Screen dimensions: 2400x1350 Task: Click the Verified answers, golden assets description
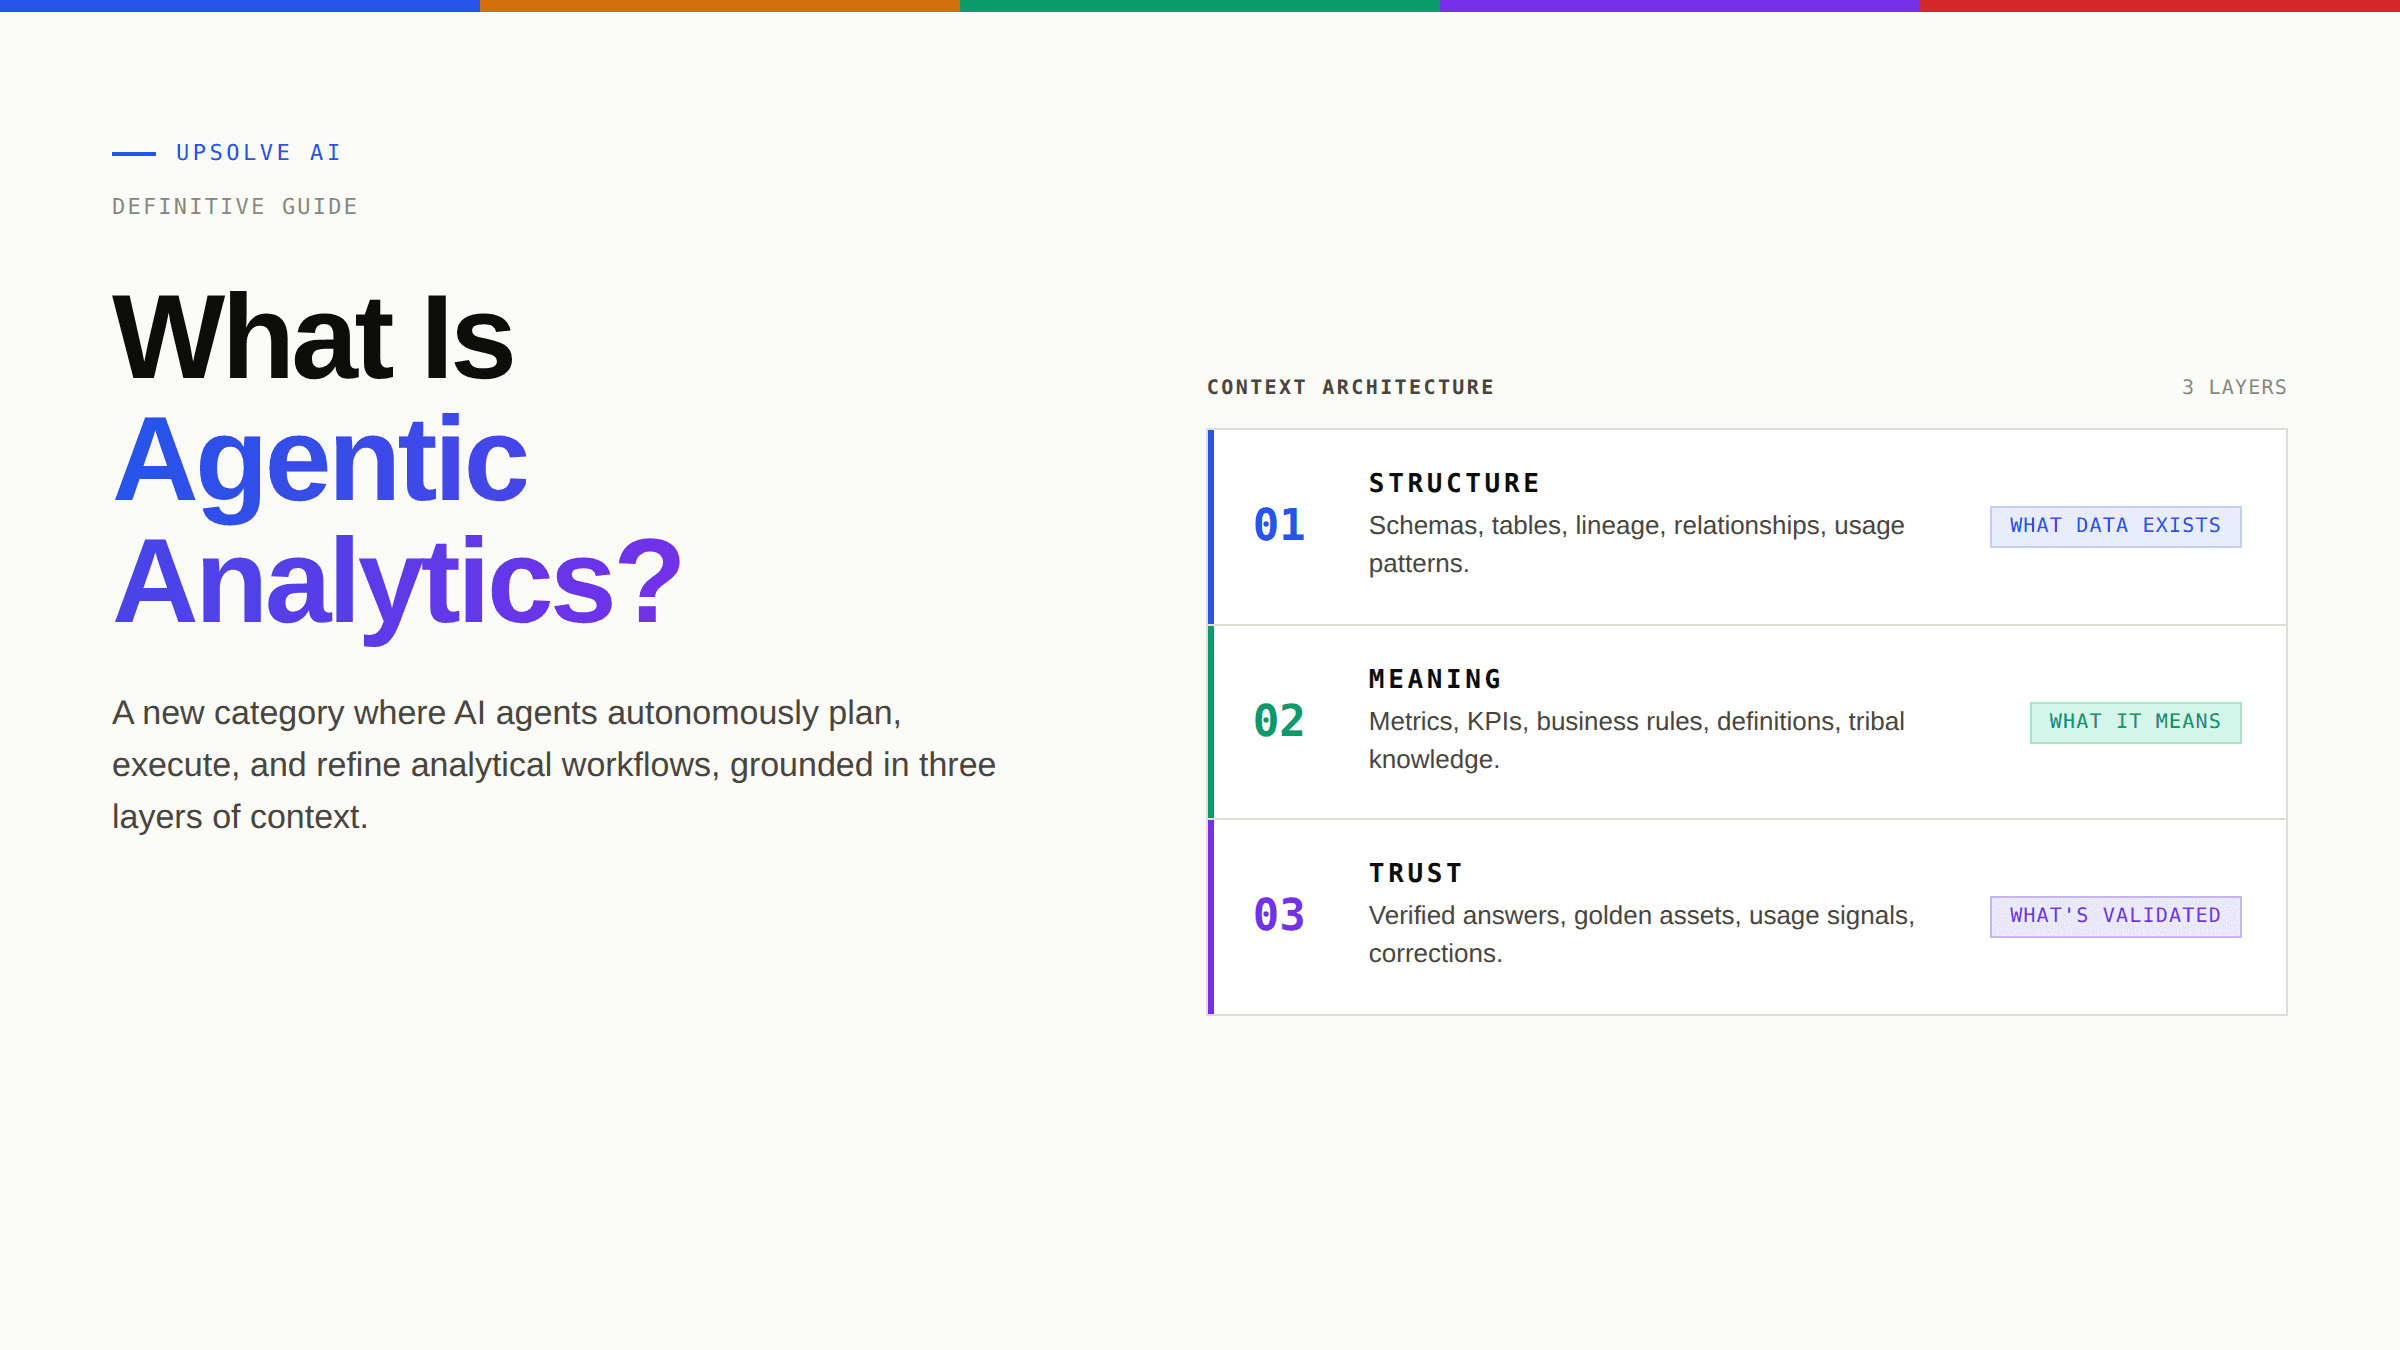1641,935
